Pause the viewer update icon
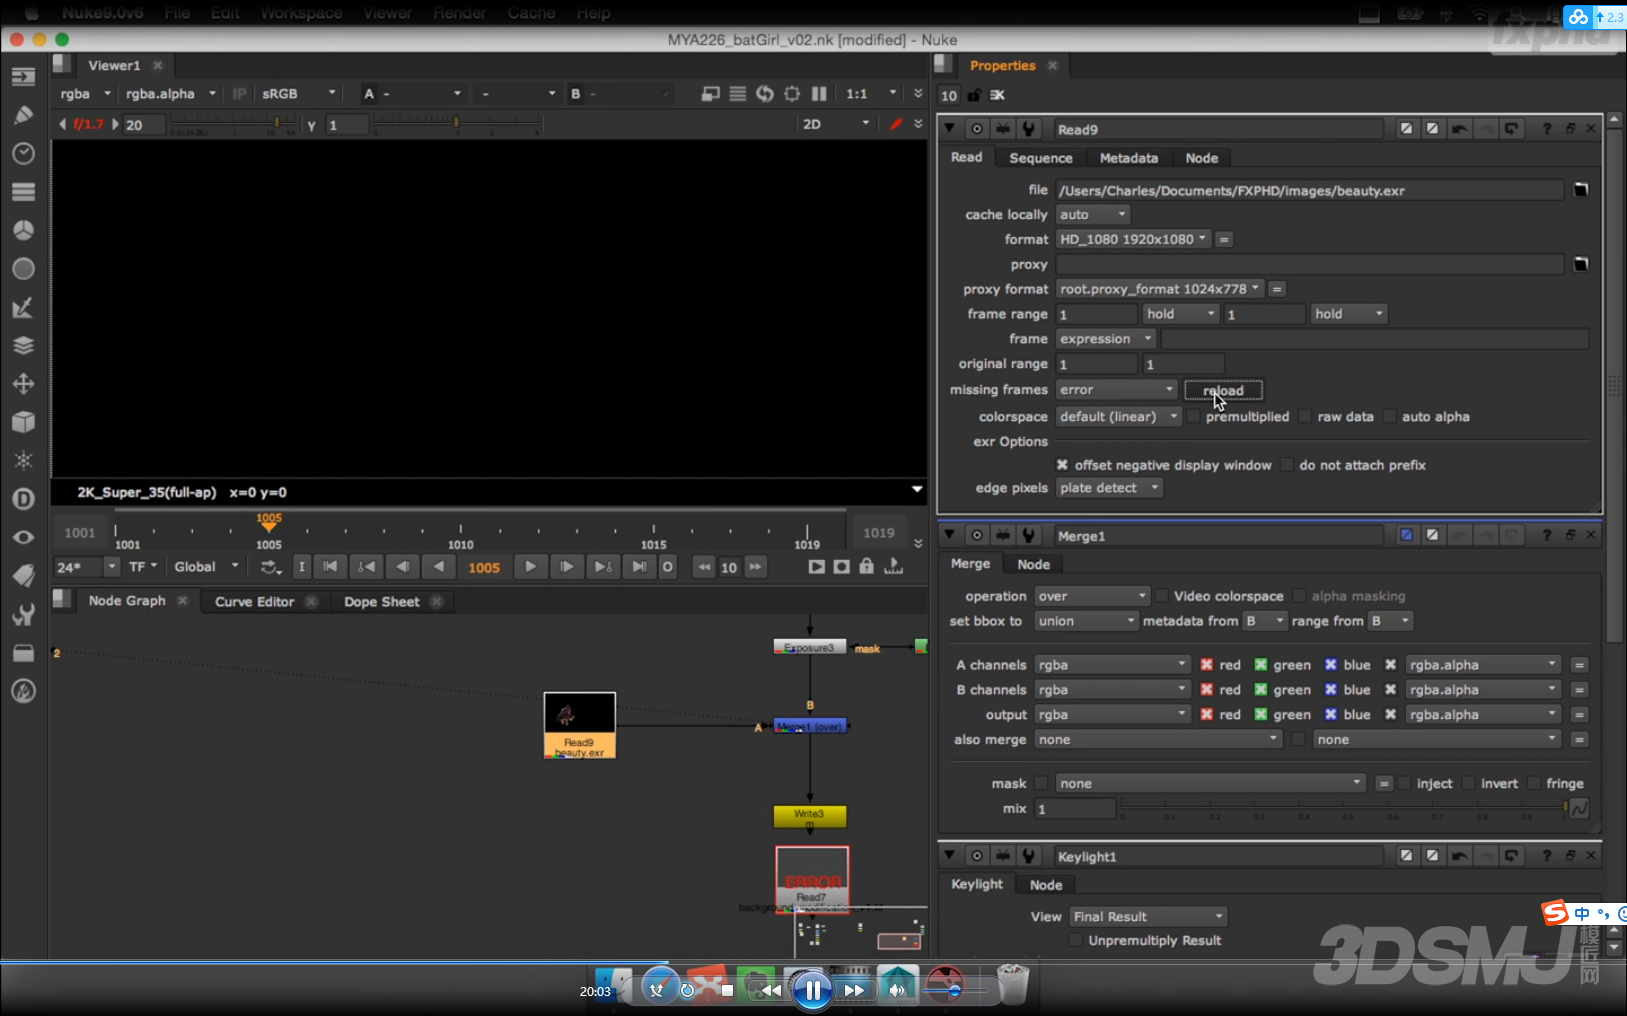This screenshot has height=1016, width=1627. [819, 94]
